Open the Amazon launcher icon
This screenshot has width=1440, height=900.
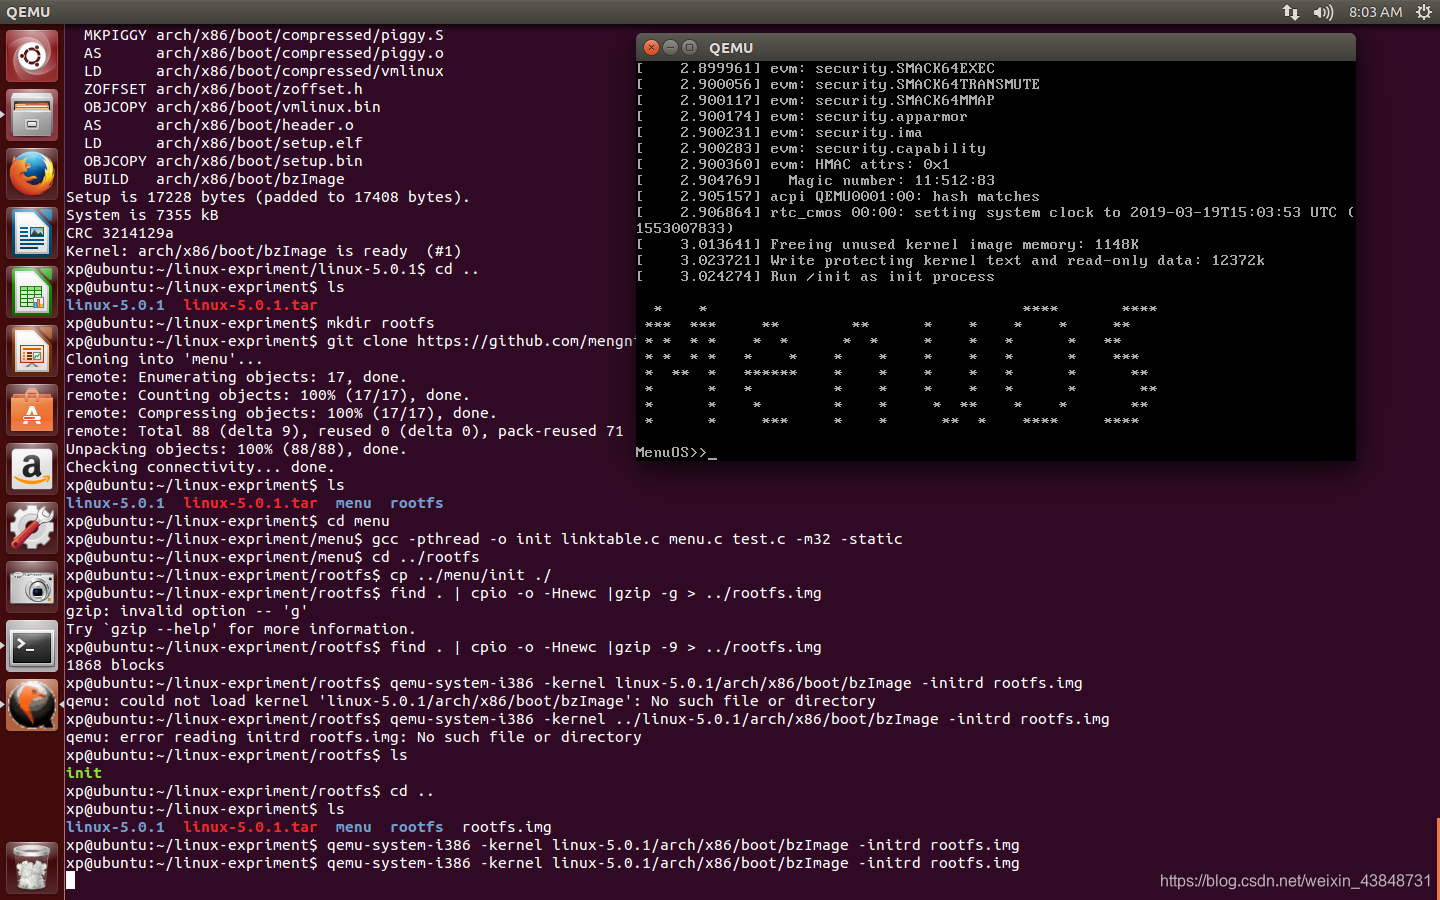[32, 469]
